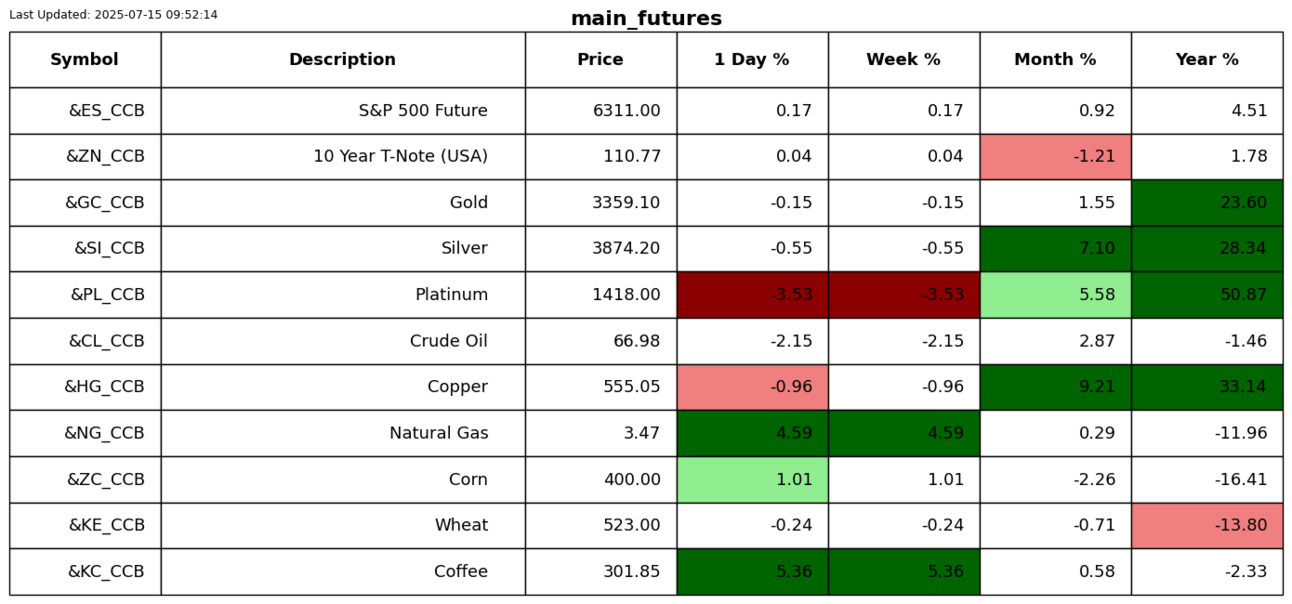Viewport: 1292px width, 604px height.
Task: Select the main_futures title text
Action: click(x=646, y=19)
